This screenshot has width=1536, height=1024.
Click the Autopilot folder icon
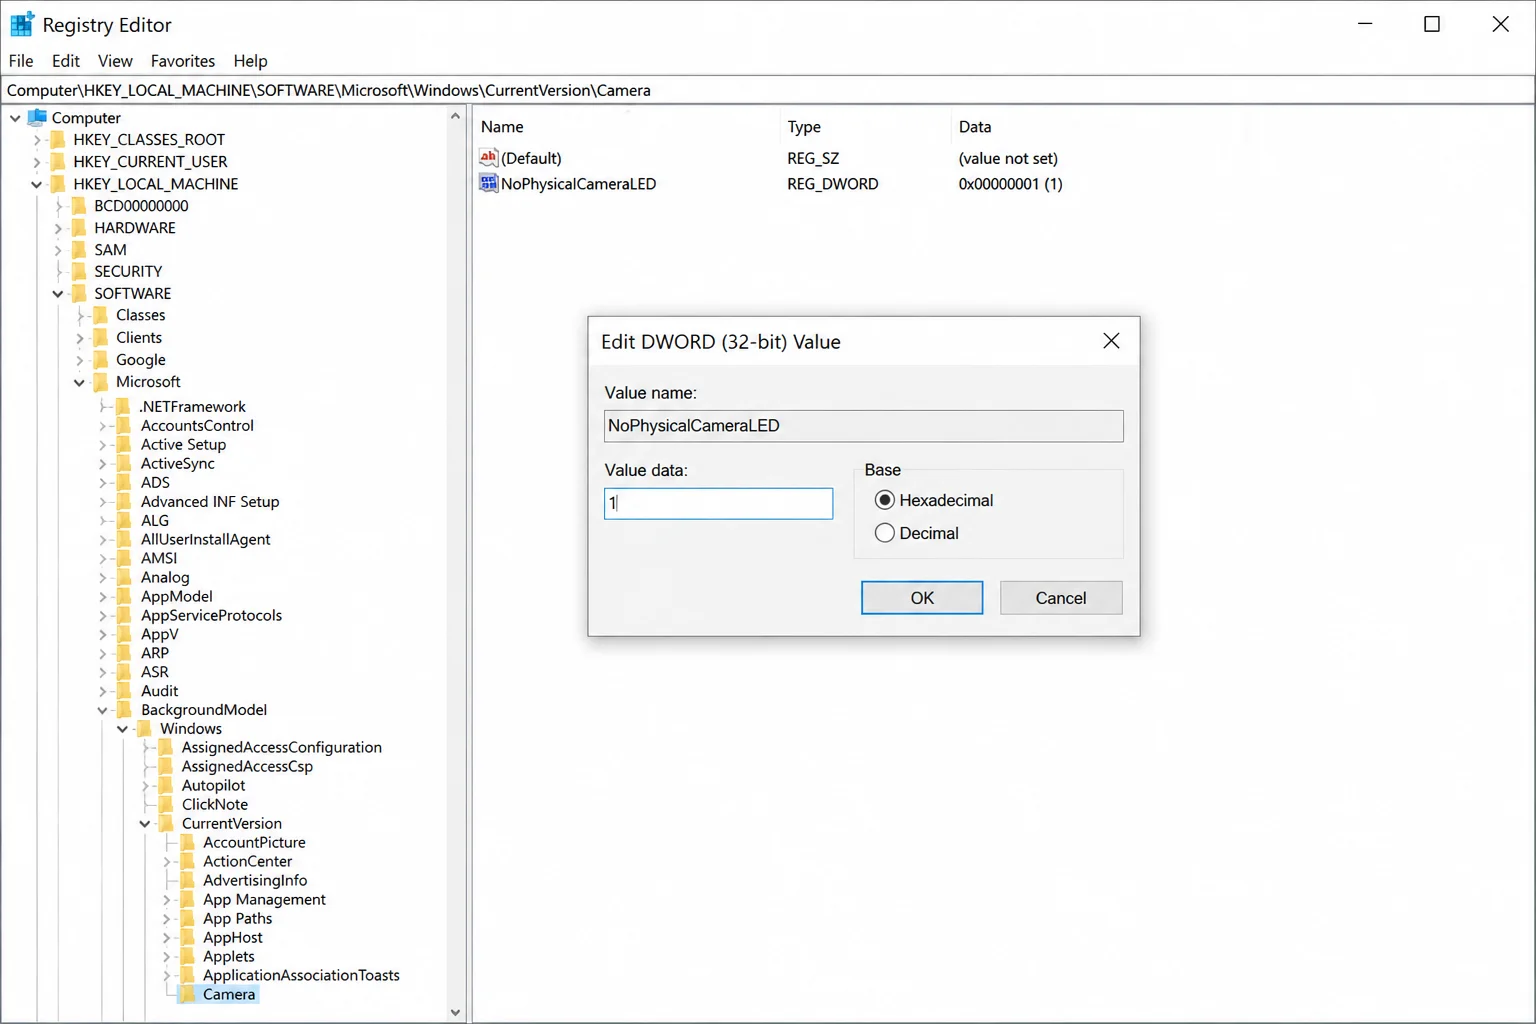click(x=166, y=785)
